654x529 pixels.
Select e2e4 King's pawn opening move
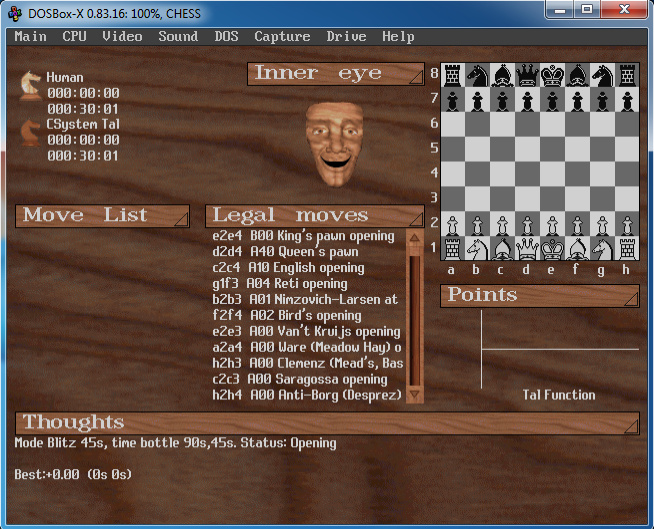303,236
